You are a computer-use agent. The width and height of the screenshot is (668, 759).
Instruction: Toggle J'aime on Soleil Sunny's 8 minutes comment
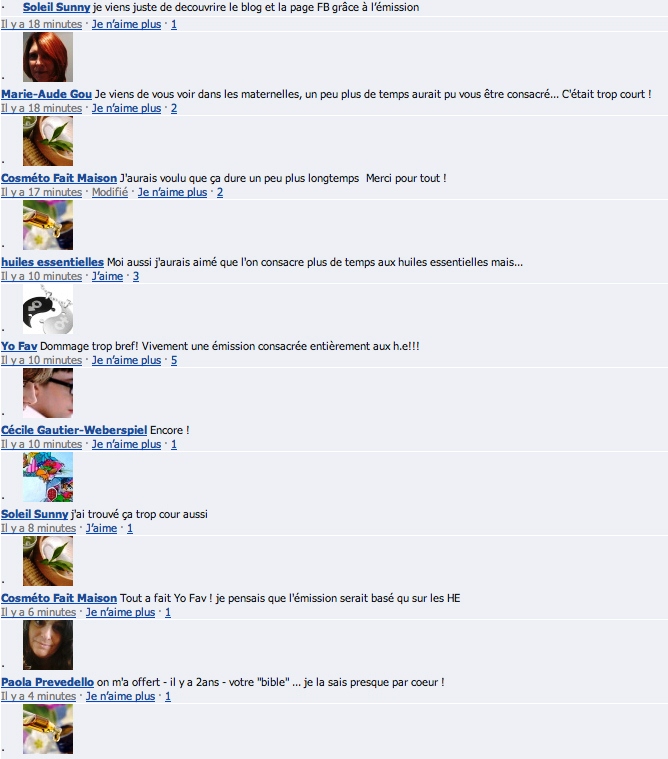pyautogui.click(x=101, y=528)
